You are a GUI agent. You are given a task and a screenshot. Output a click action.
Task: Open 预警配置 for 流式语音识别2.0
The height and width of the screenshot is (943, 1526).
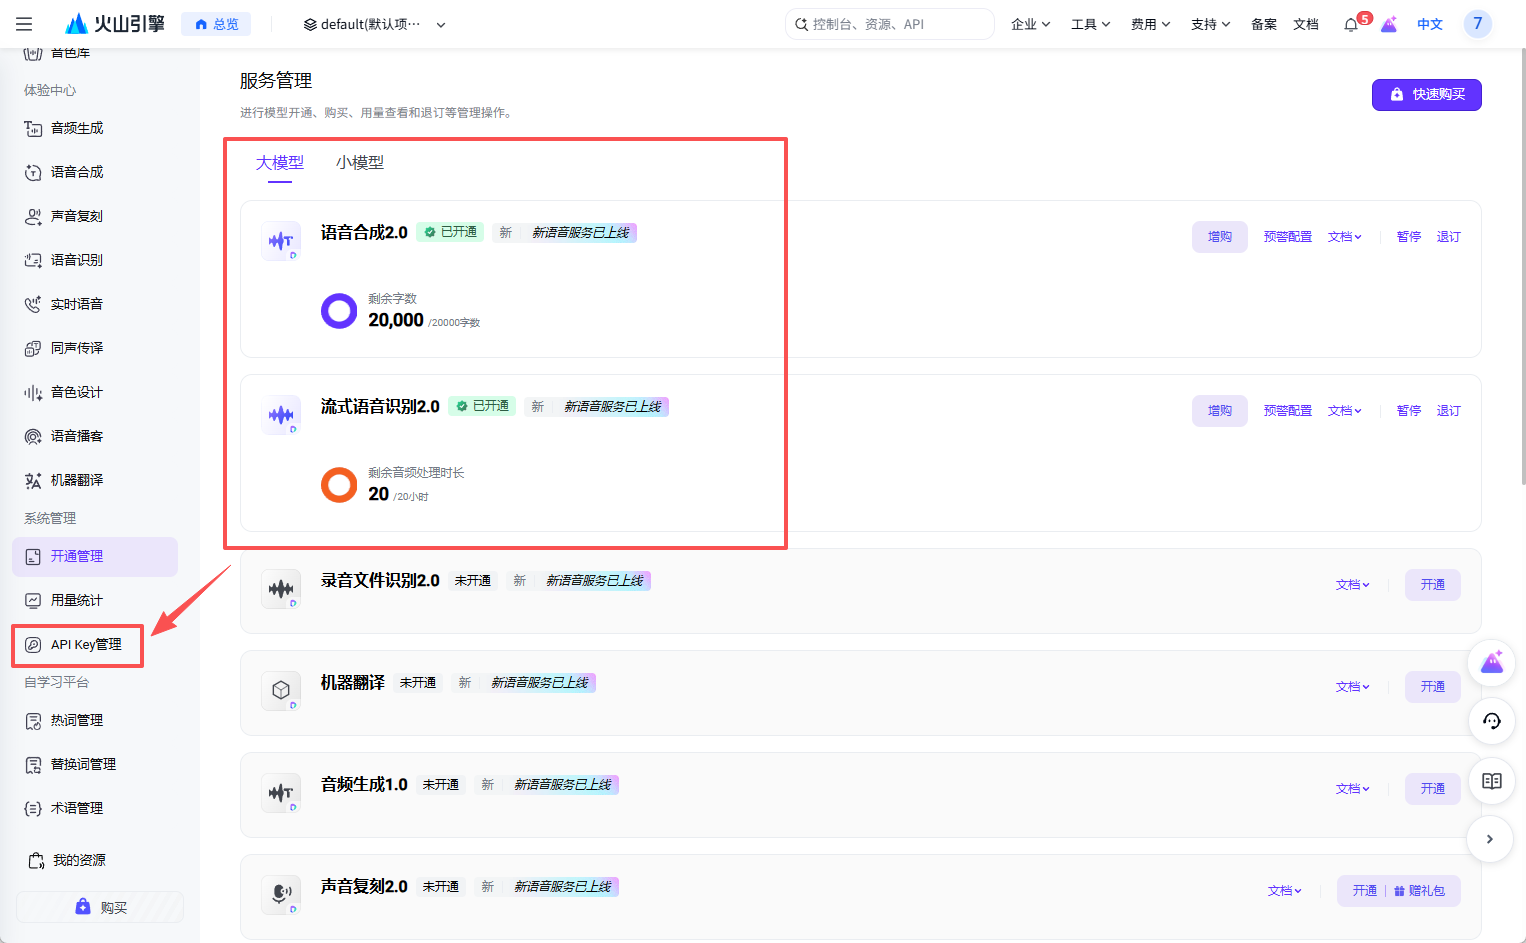pyautogui.click(x=1287, y=411)
